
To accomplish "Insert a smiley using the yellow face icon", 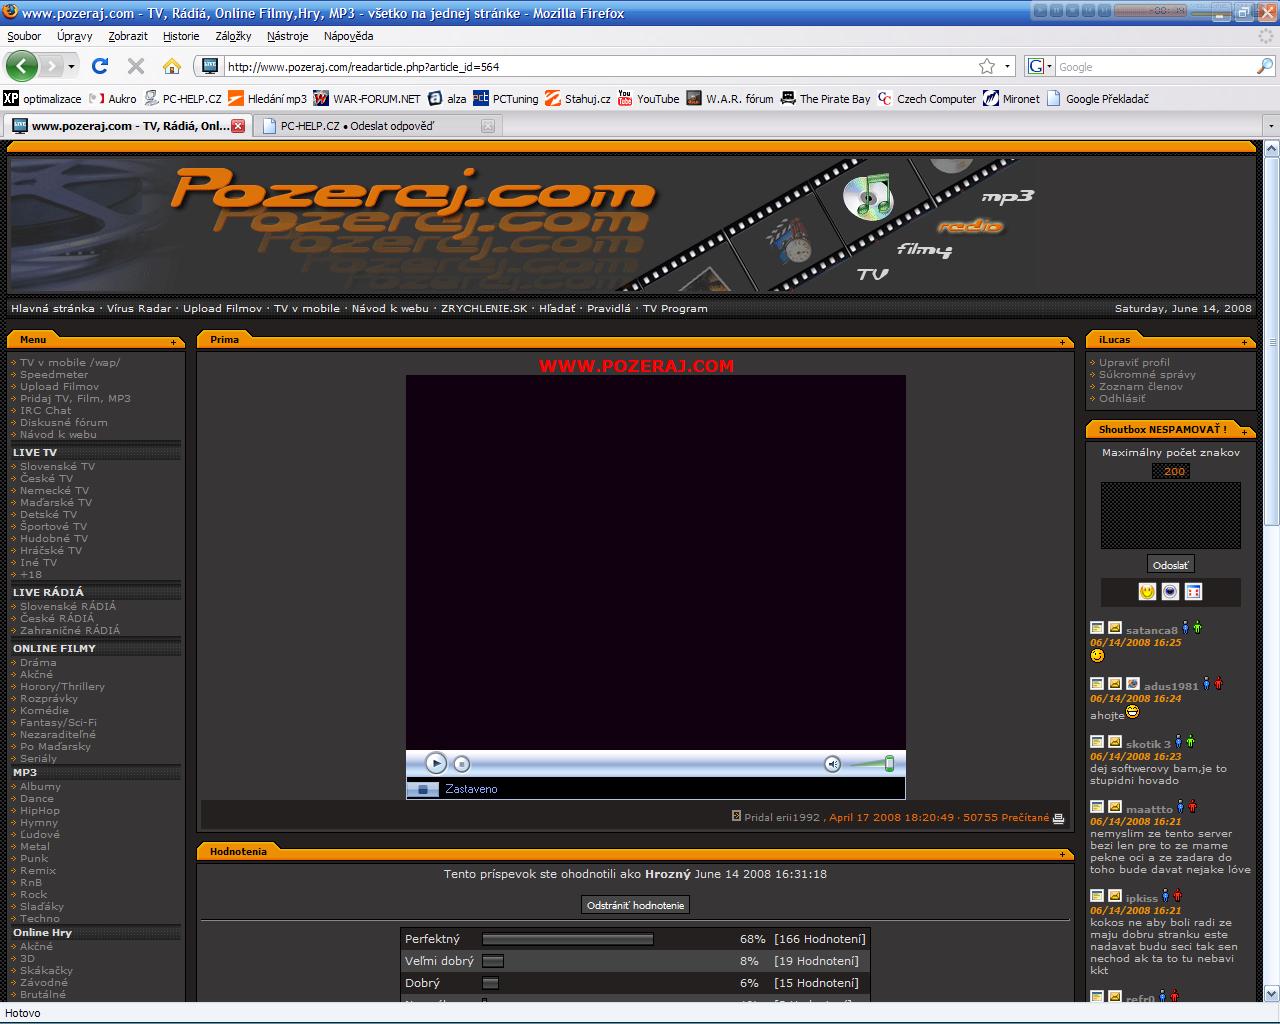I will pos(1147,591).
